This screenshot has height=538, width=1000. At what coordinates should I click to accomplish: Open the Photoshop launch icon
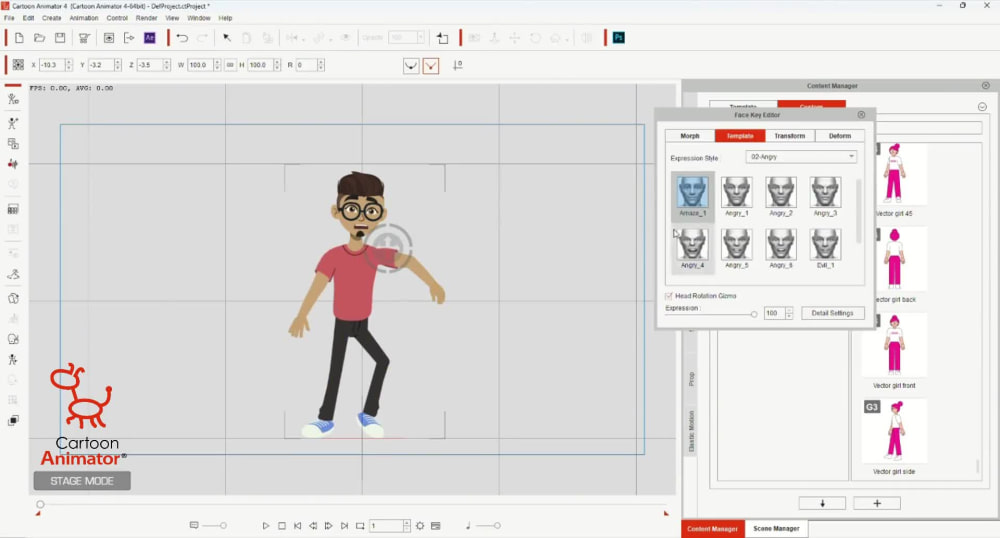(618, 38)
